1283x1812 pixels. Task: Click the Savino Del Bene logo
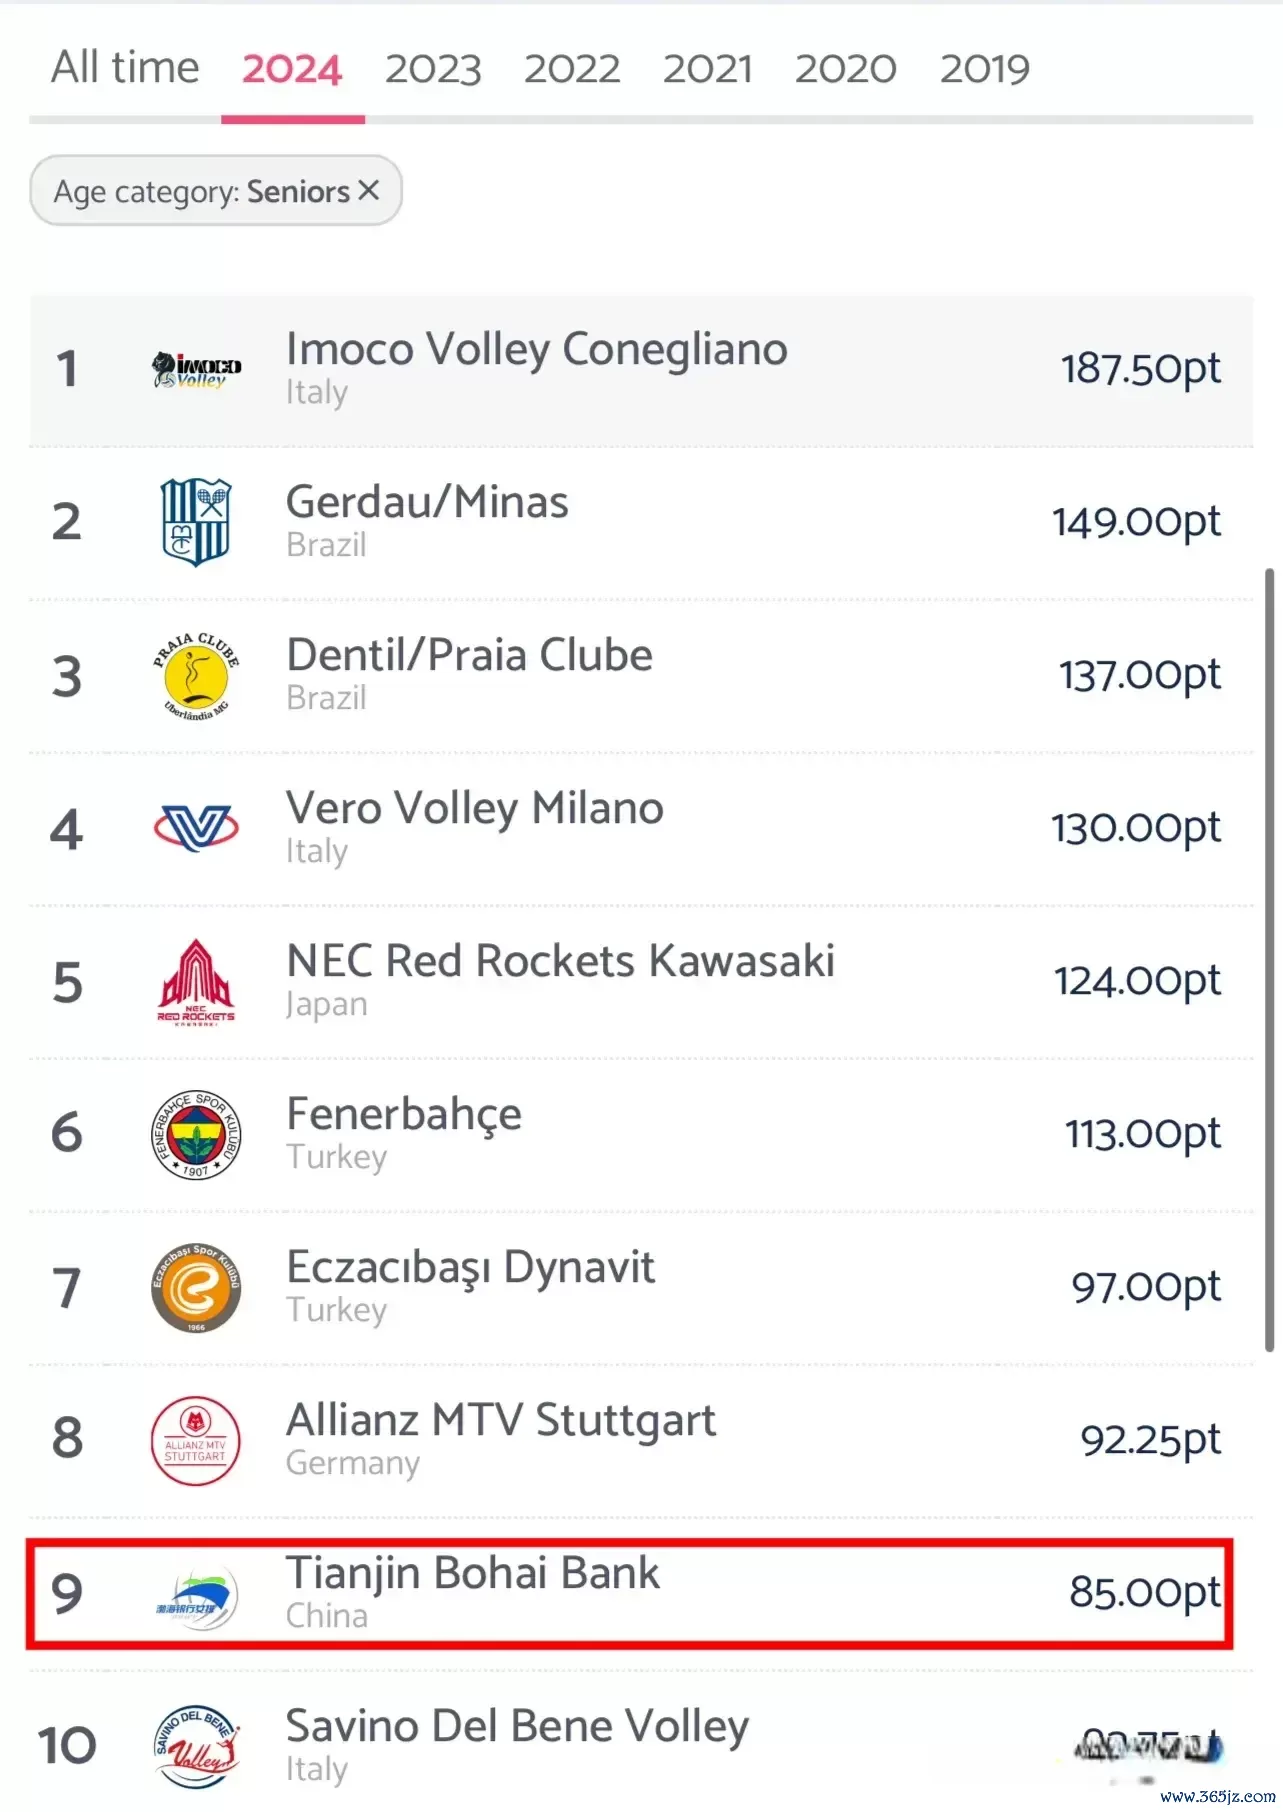point(196,1747)
